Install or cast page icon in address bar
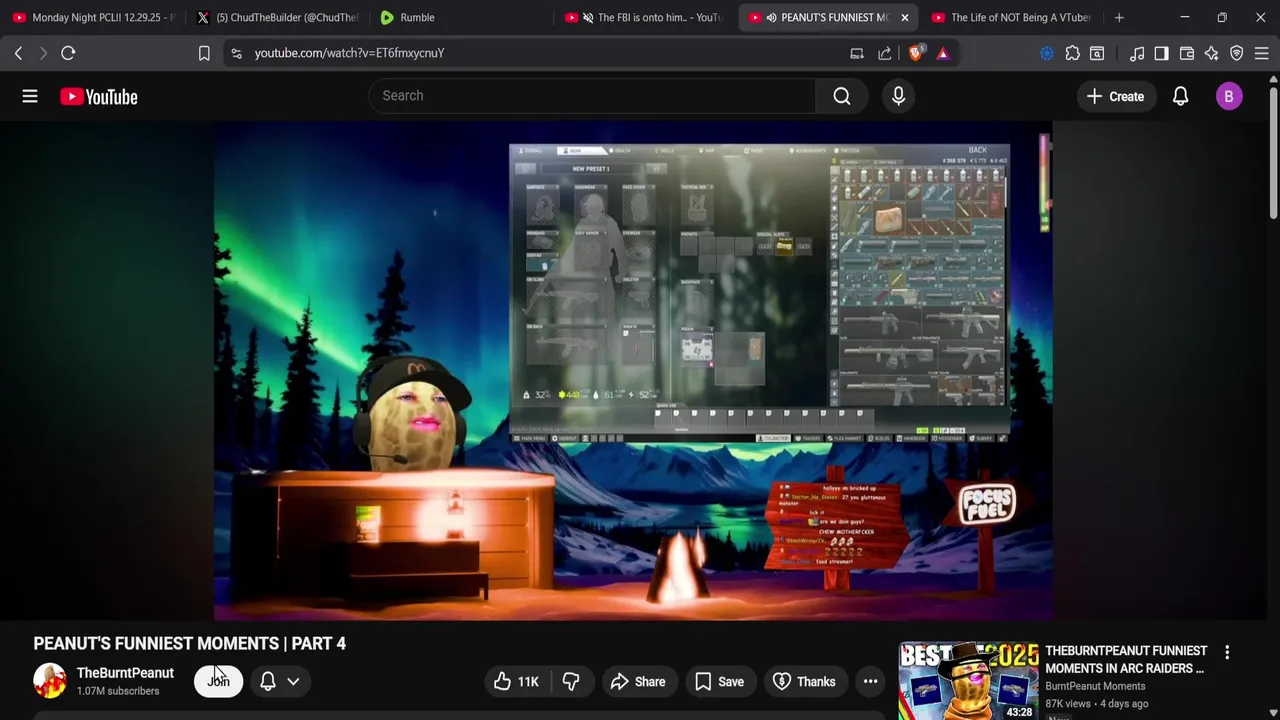The width and height of the screenshot is (1280, 720). click(857, 53)
